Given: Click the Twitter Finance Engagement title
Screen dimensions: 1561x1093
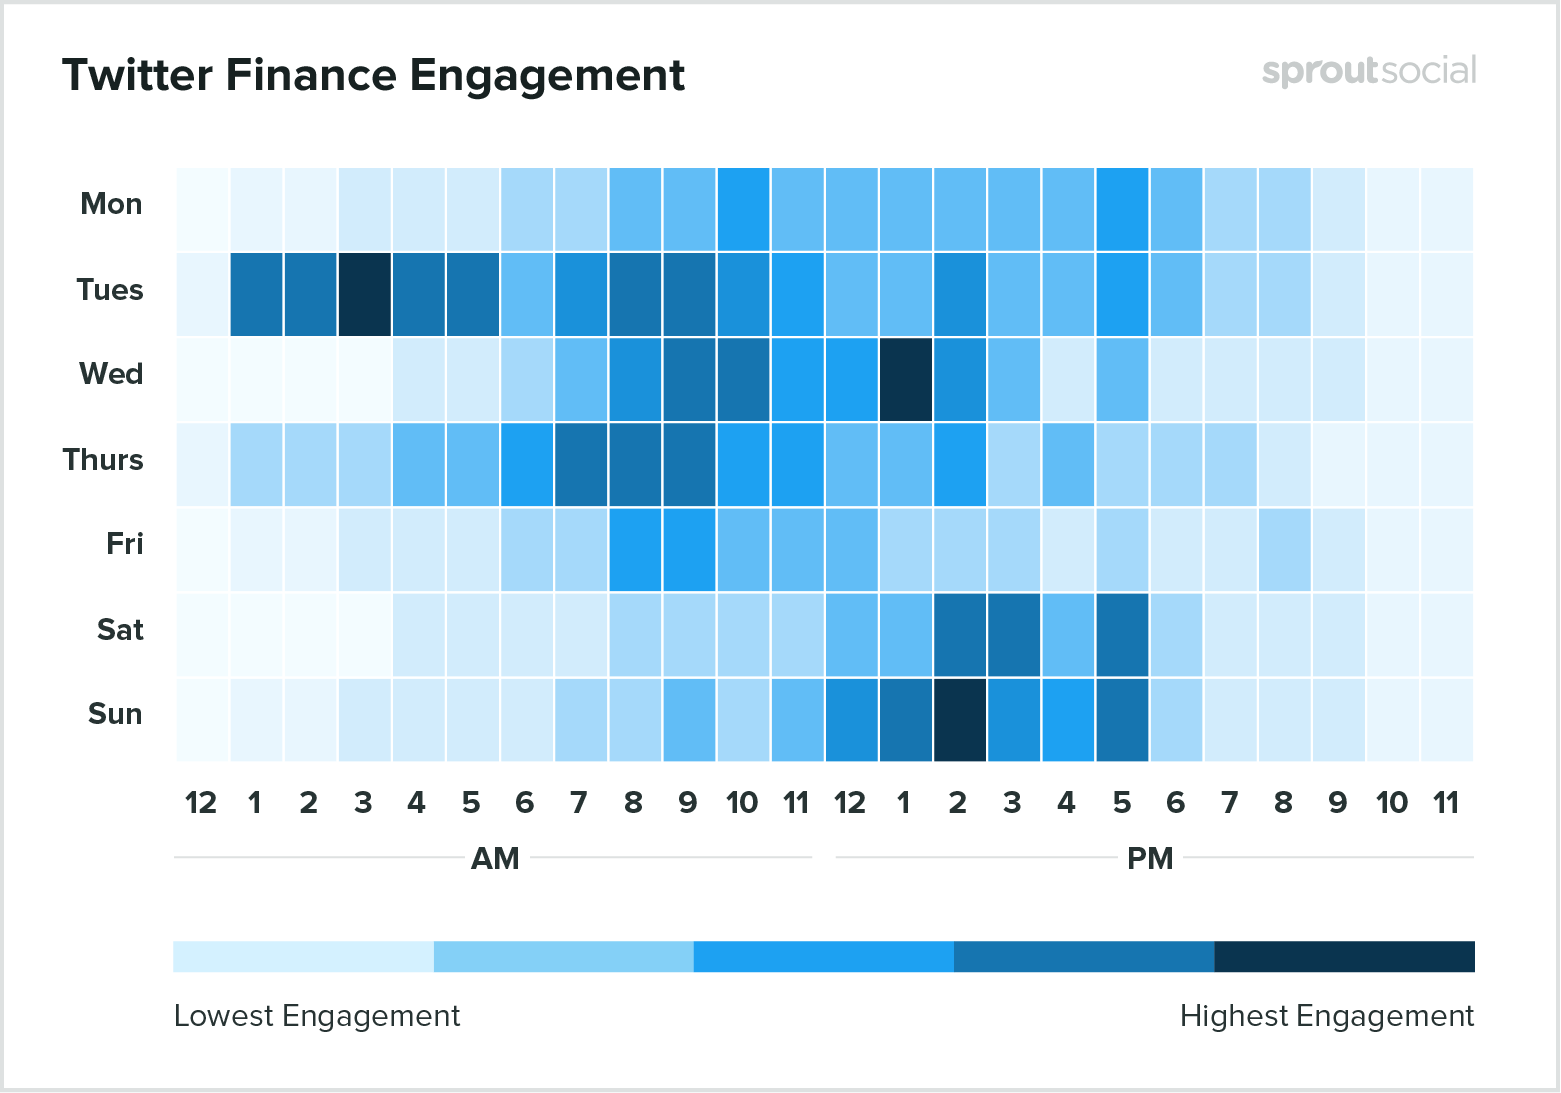Looking at the screenshot, I should tap(373, 75).
